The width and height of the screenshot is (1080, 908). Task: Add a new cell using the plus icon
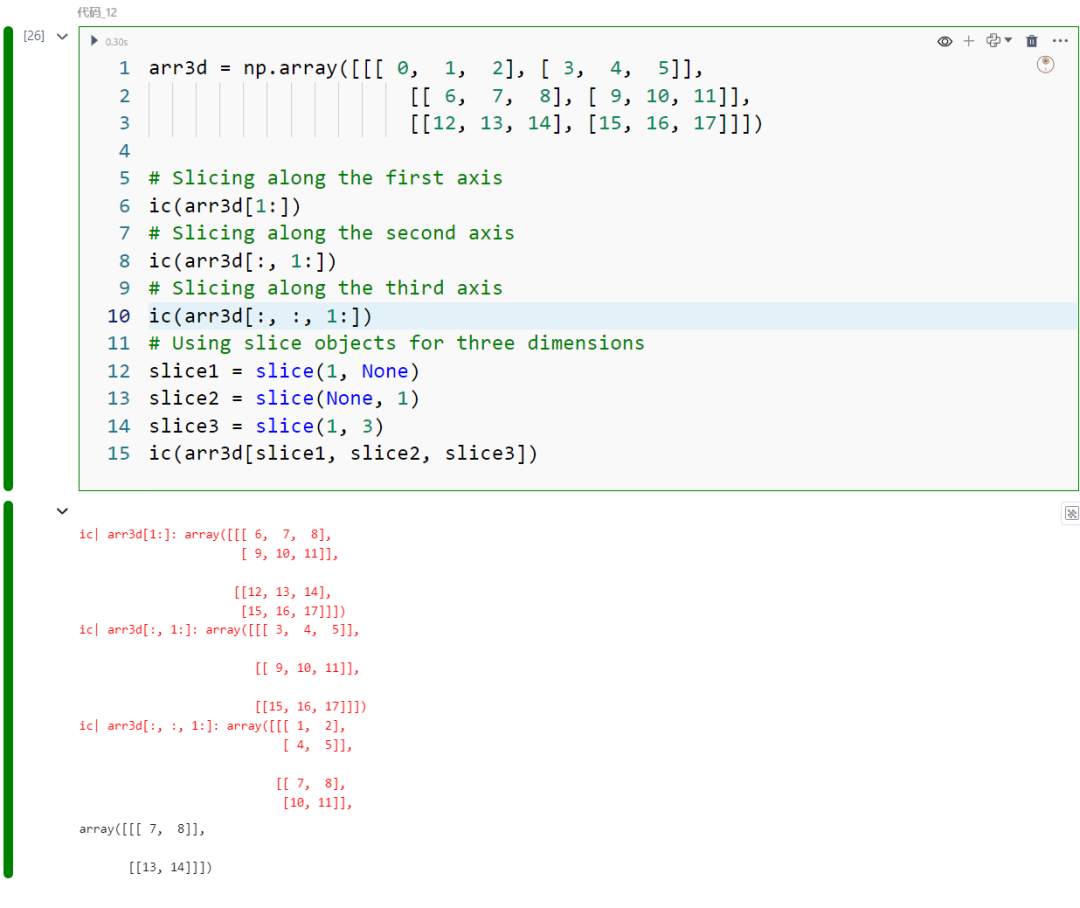coord(969,41)
